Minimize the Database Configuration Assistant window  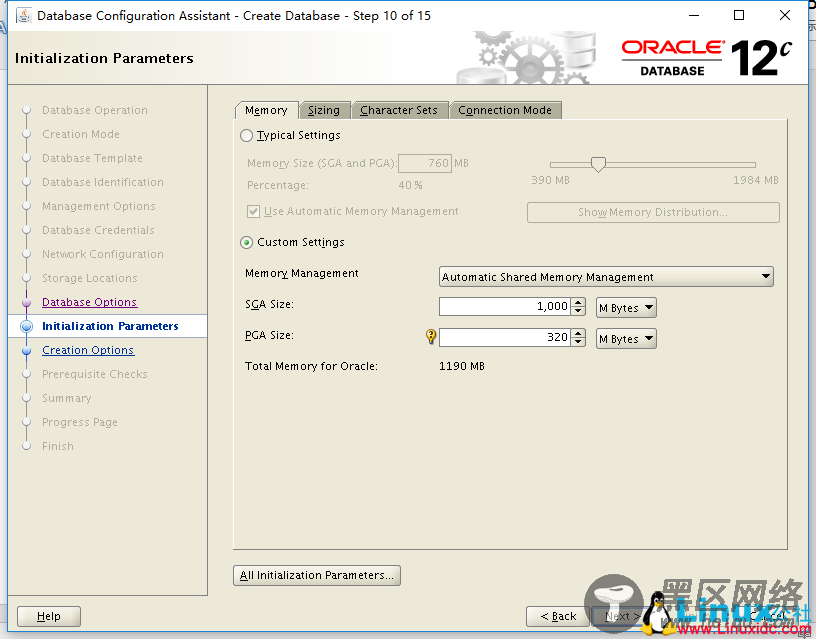pos(694,15)
